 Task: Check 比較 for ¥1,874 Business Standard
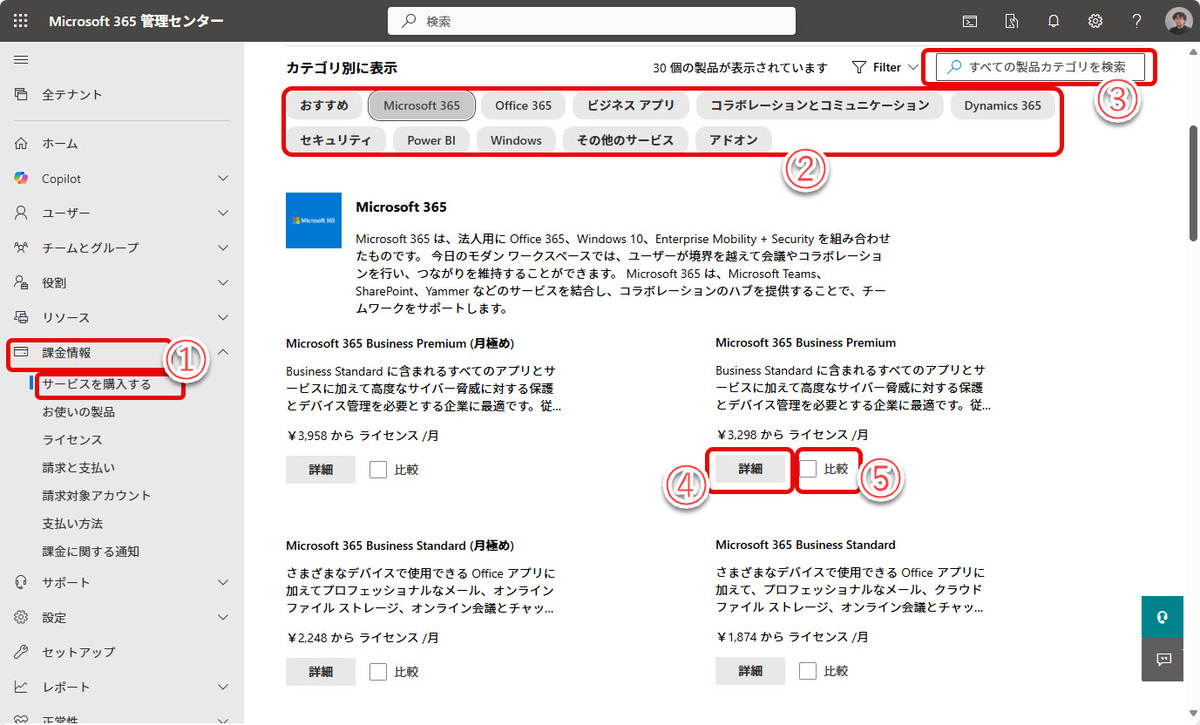point(808,671)
